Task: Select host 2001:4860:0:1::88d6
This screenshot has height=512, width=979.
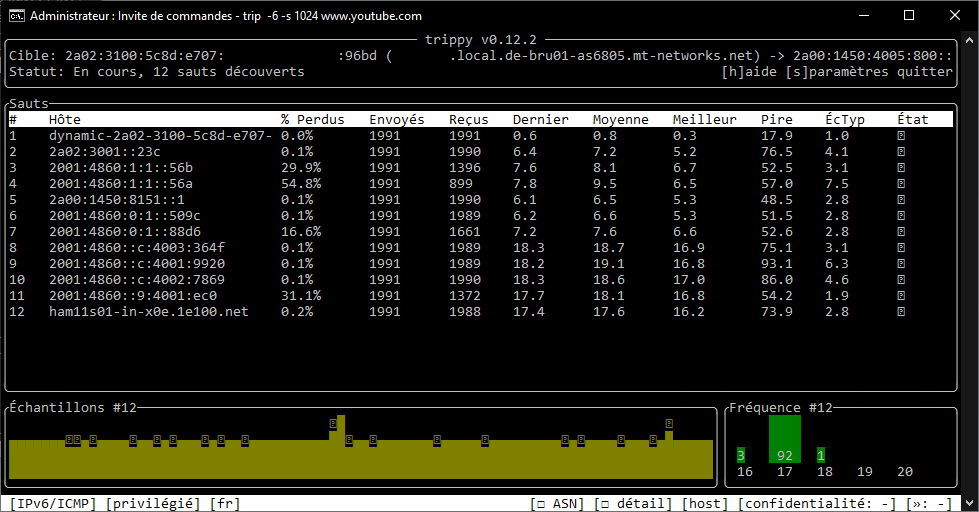Action: [125, 232]
